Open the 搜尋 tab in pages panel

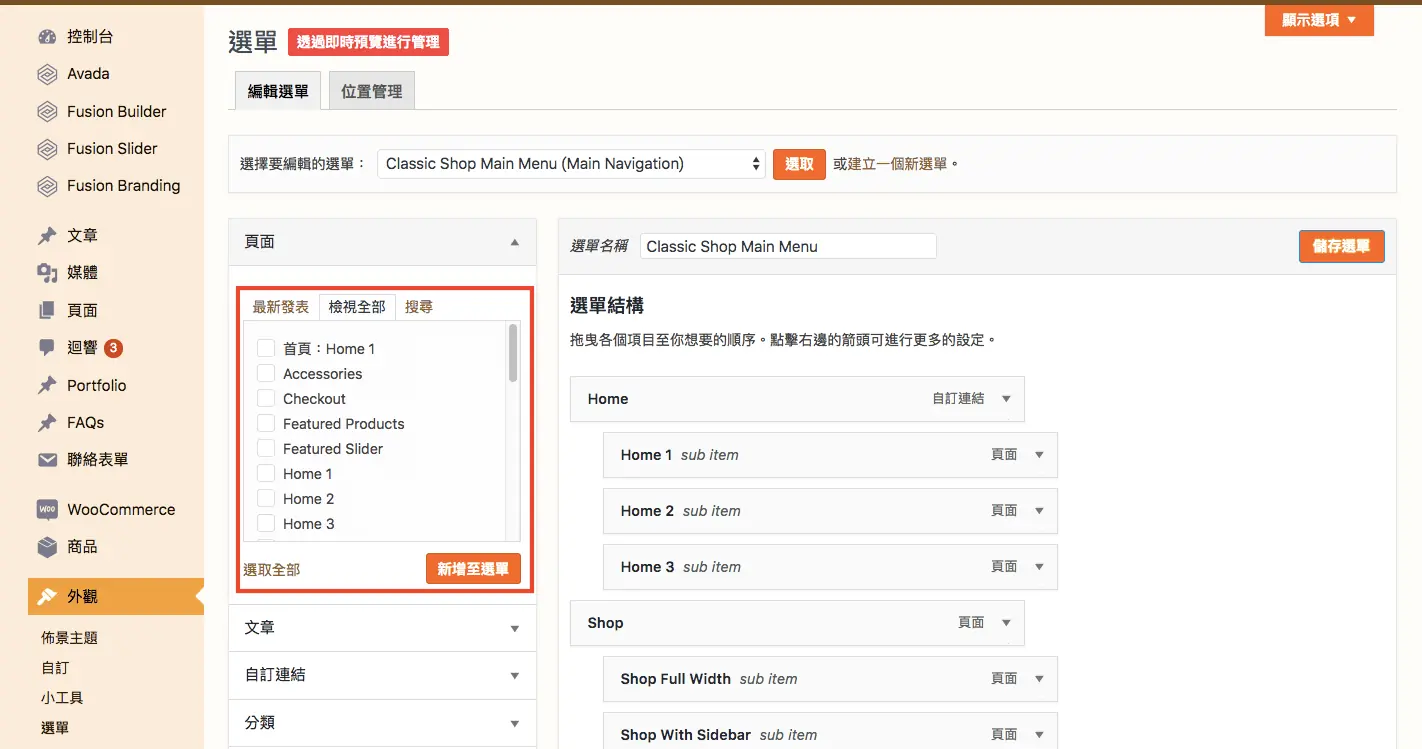[419, 307]
